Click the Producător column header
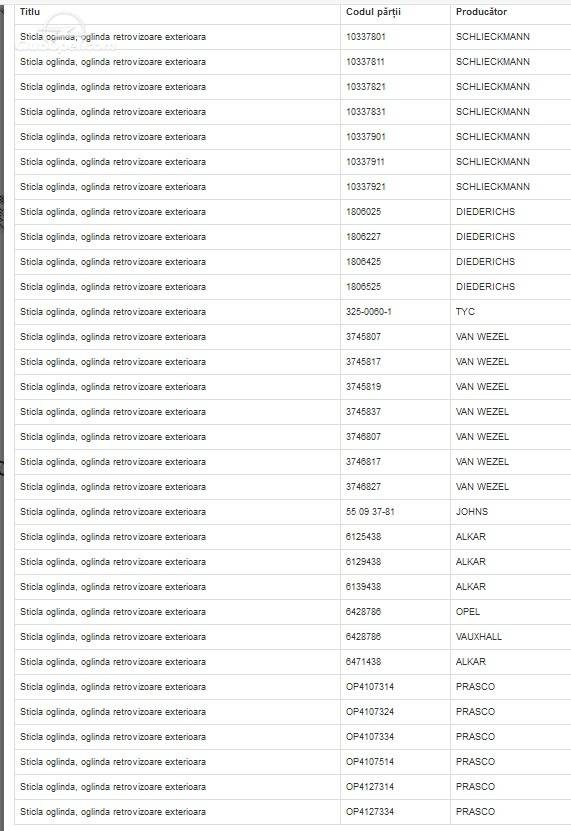 (481, 12)
